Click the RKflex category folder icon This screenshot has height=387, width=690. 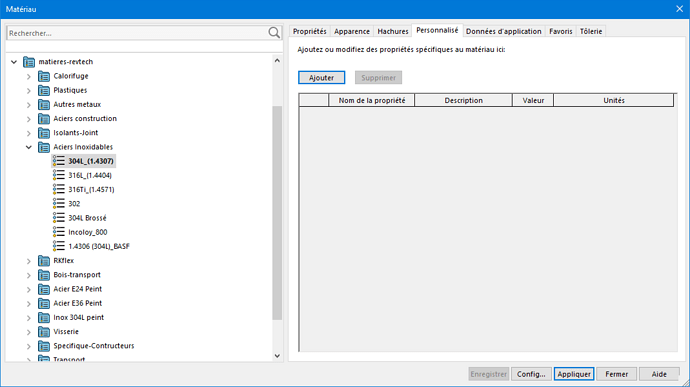(44, 261)
